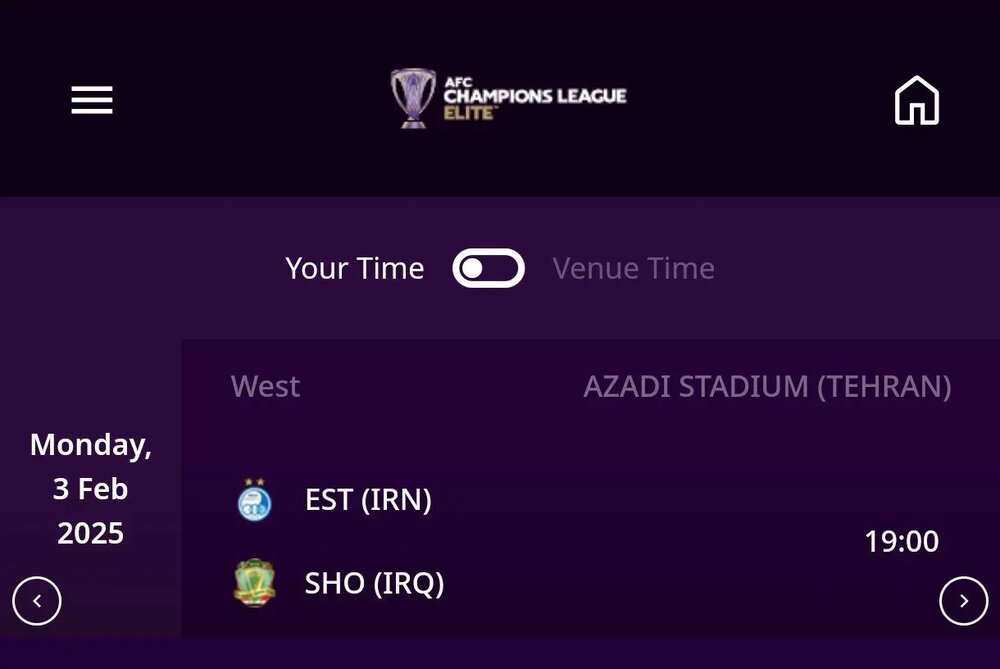Open the EST vs SHO match card
Viewport: 1000px width, 669px height.
pyautogui.click(x=591, y=488)
